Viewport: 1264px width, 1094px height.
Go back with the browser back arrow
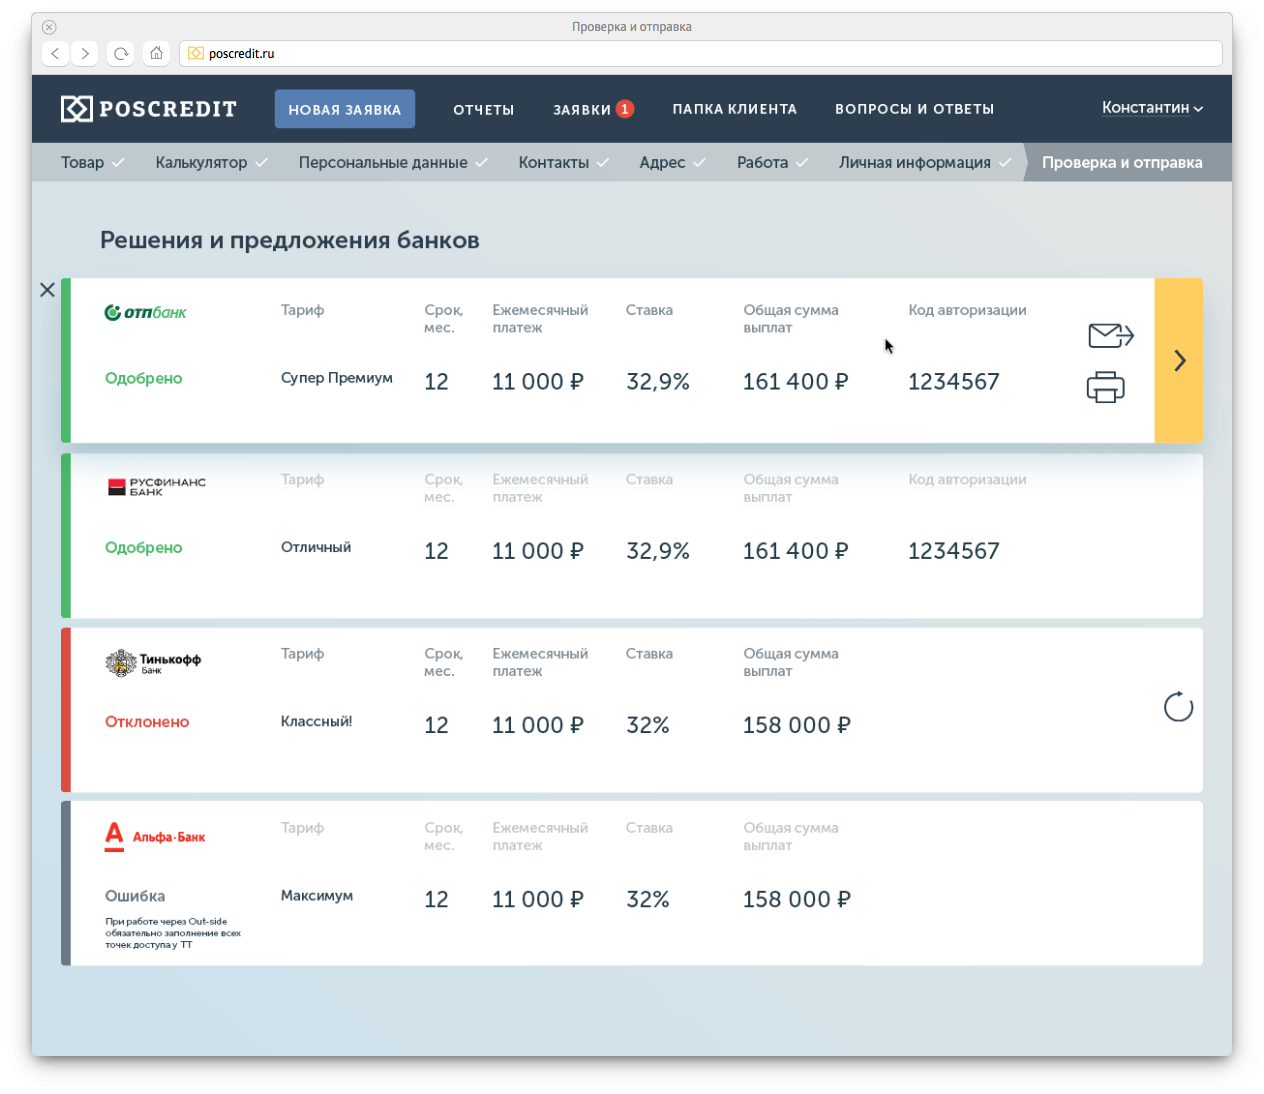[56, 54]
